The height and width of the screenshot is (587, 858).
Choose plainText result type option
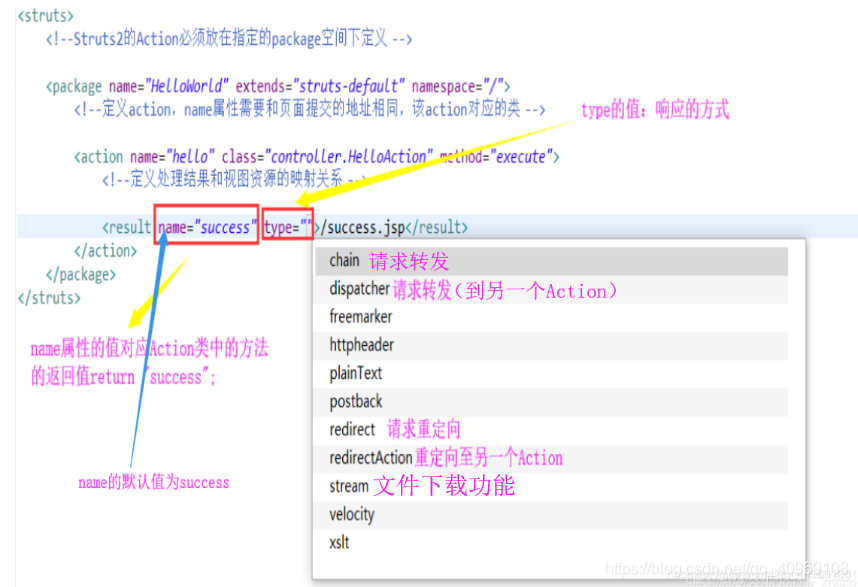(552, 374)
